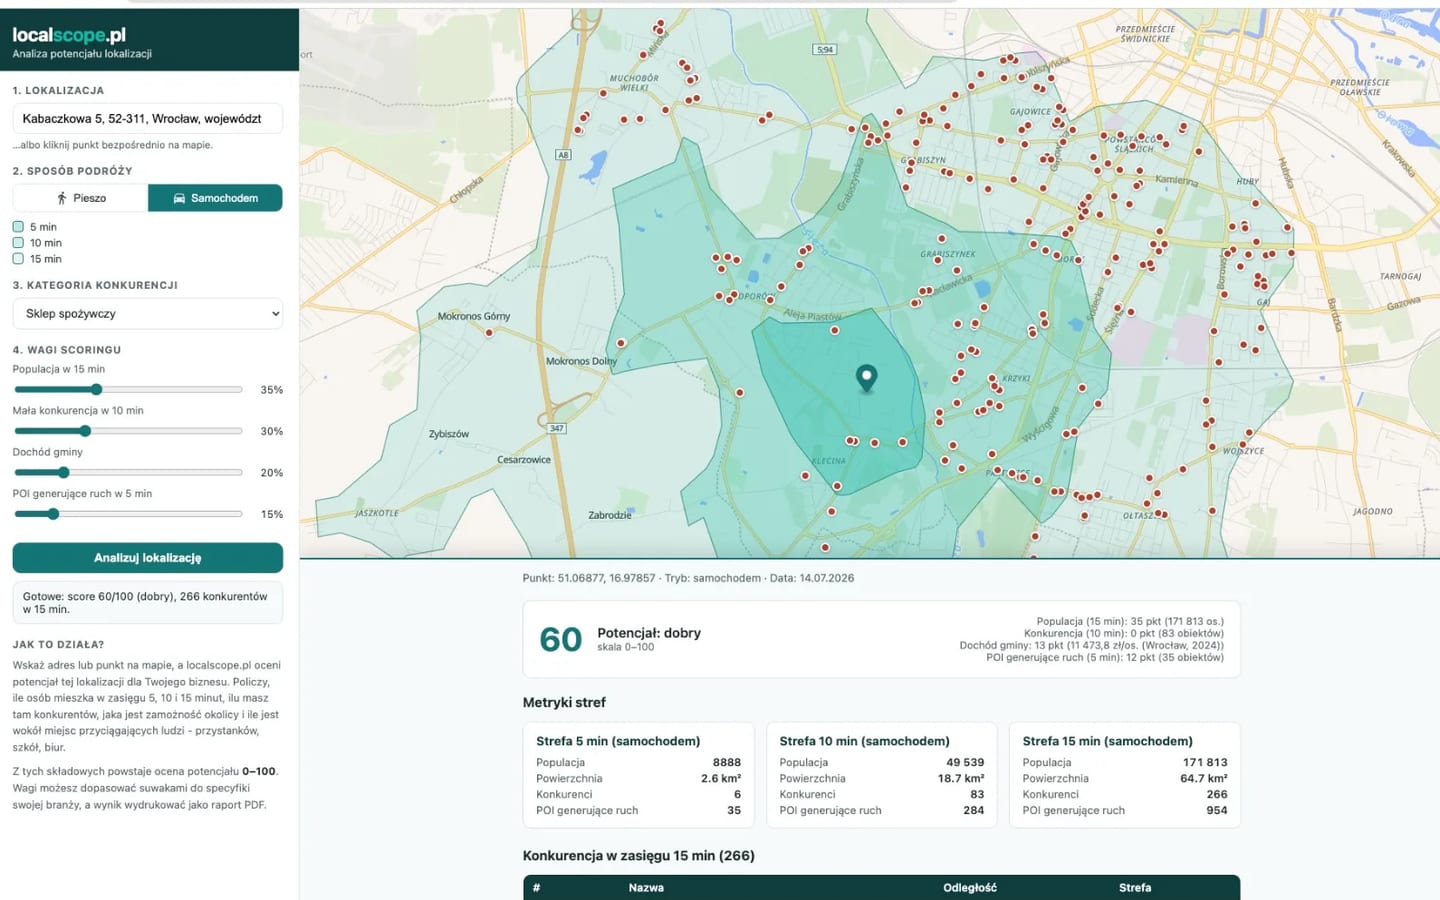
Task: Click the address input field Kabaczkowa 5
Action: 148,118
